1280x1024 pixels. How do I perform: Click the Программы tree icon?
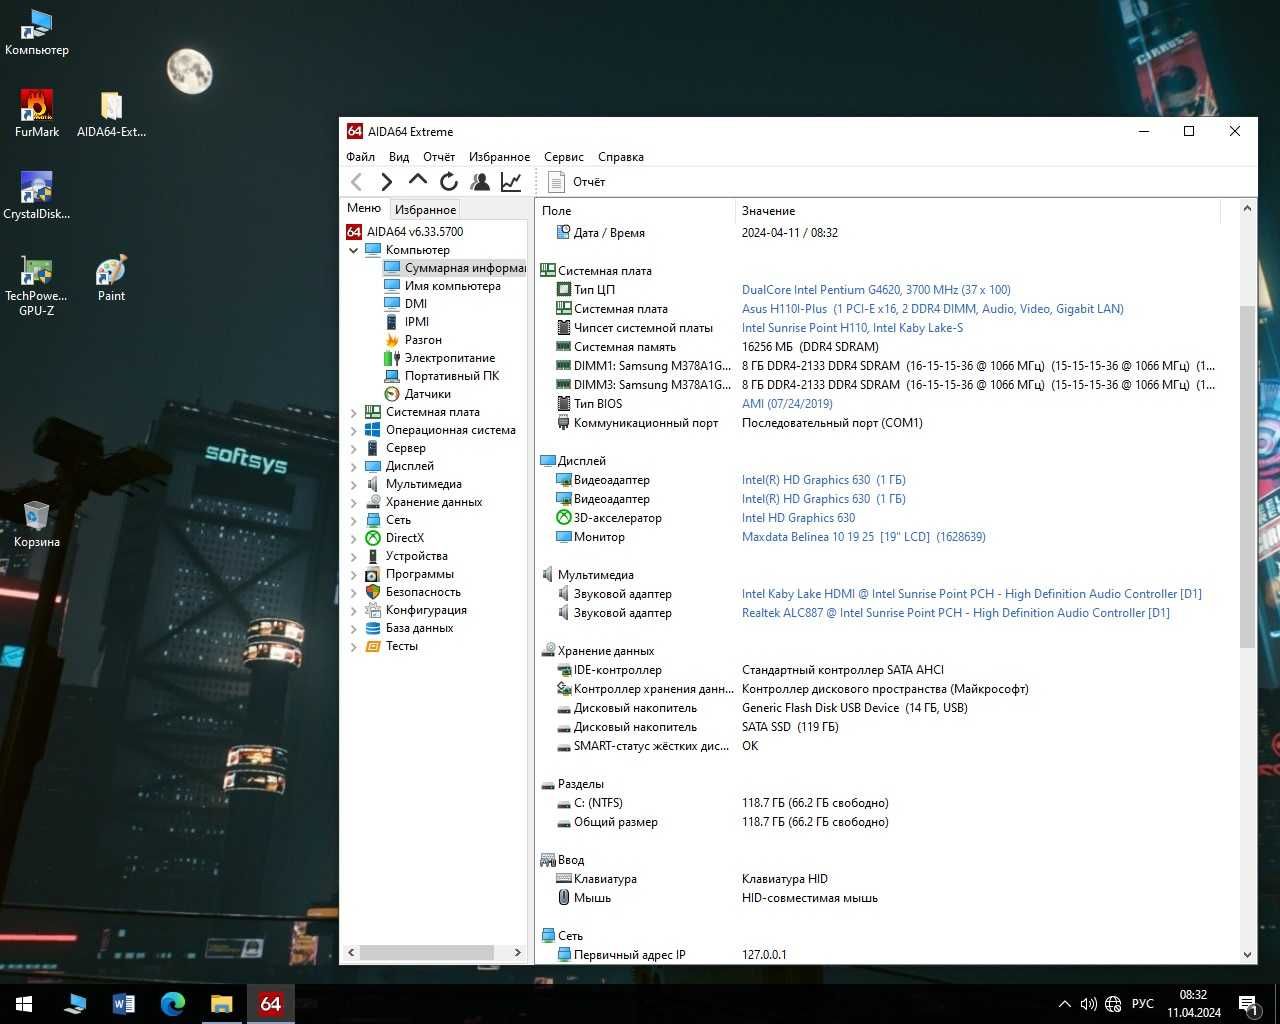[x=373, y=574]
